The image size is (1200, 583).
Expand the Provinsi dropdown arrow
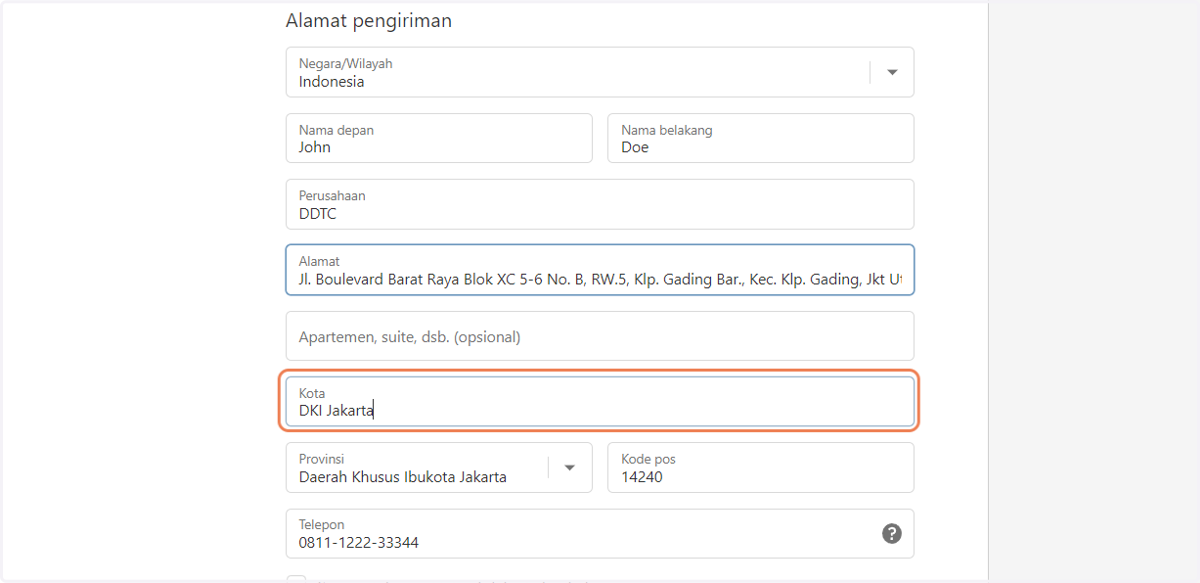[x=570, y=468]
